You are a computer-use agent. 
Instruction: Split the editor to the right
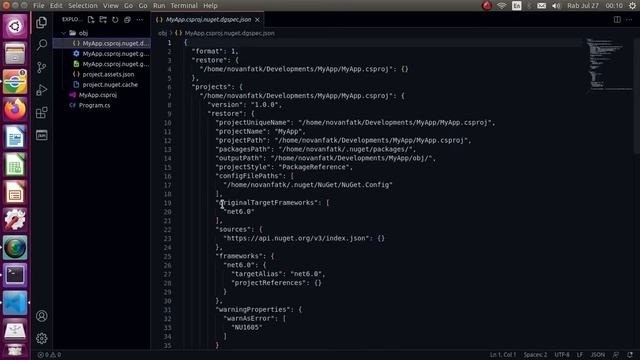click(x=617, y=20)
